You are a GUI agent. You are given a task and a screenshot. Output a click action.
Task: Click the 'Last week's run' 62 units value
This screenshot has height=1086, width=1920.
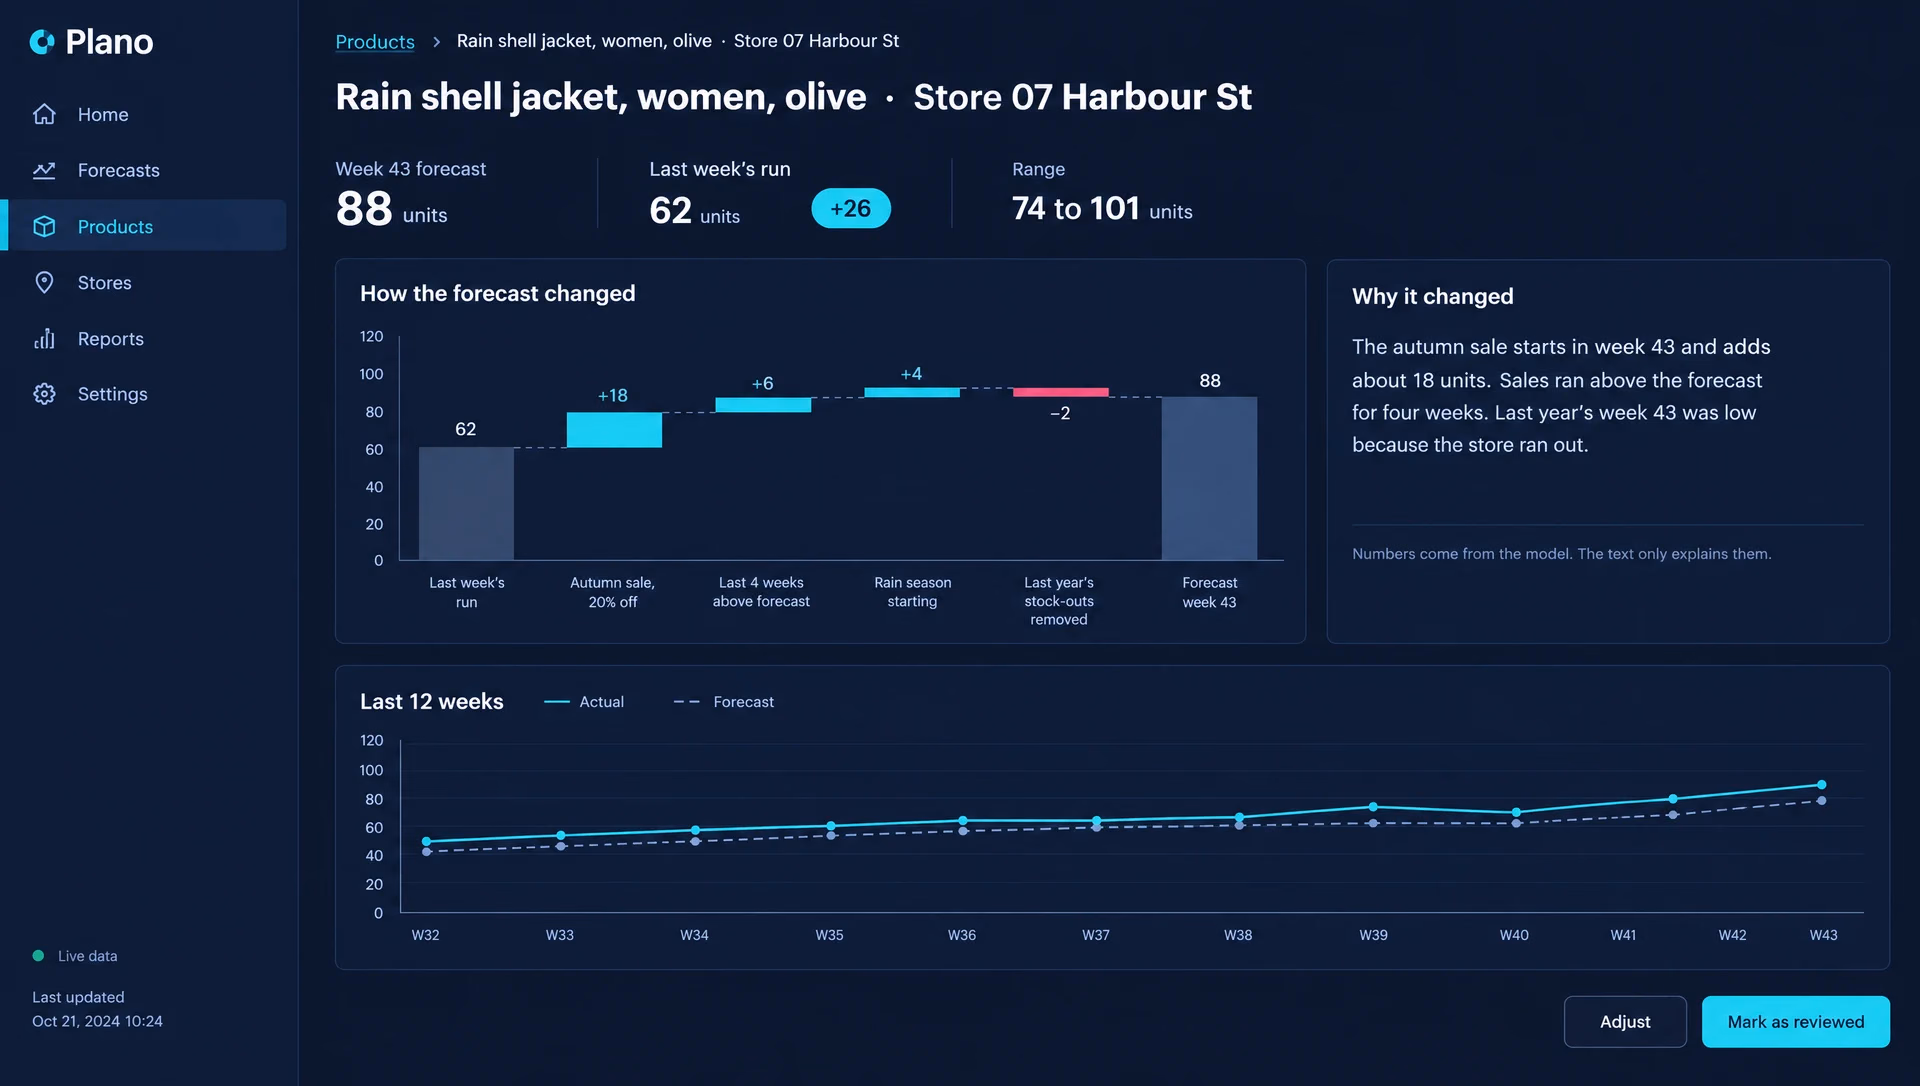pyautogui.click(x=694, y=211)
